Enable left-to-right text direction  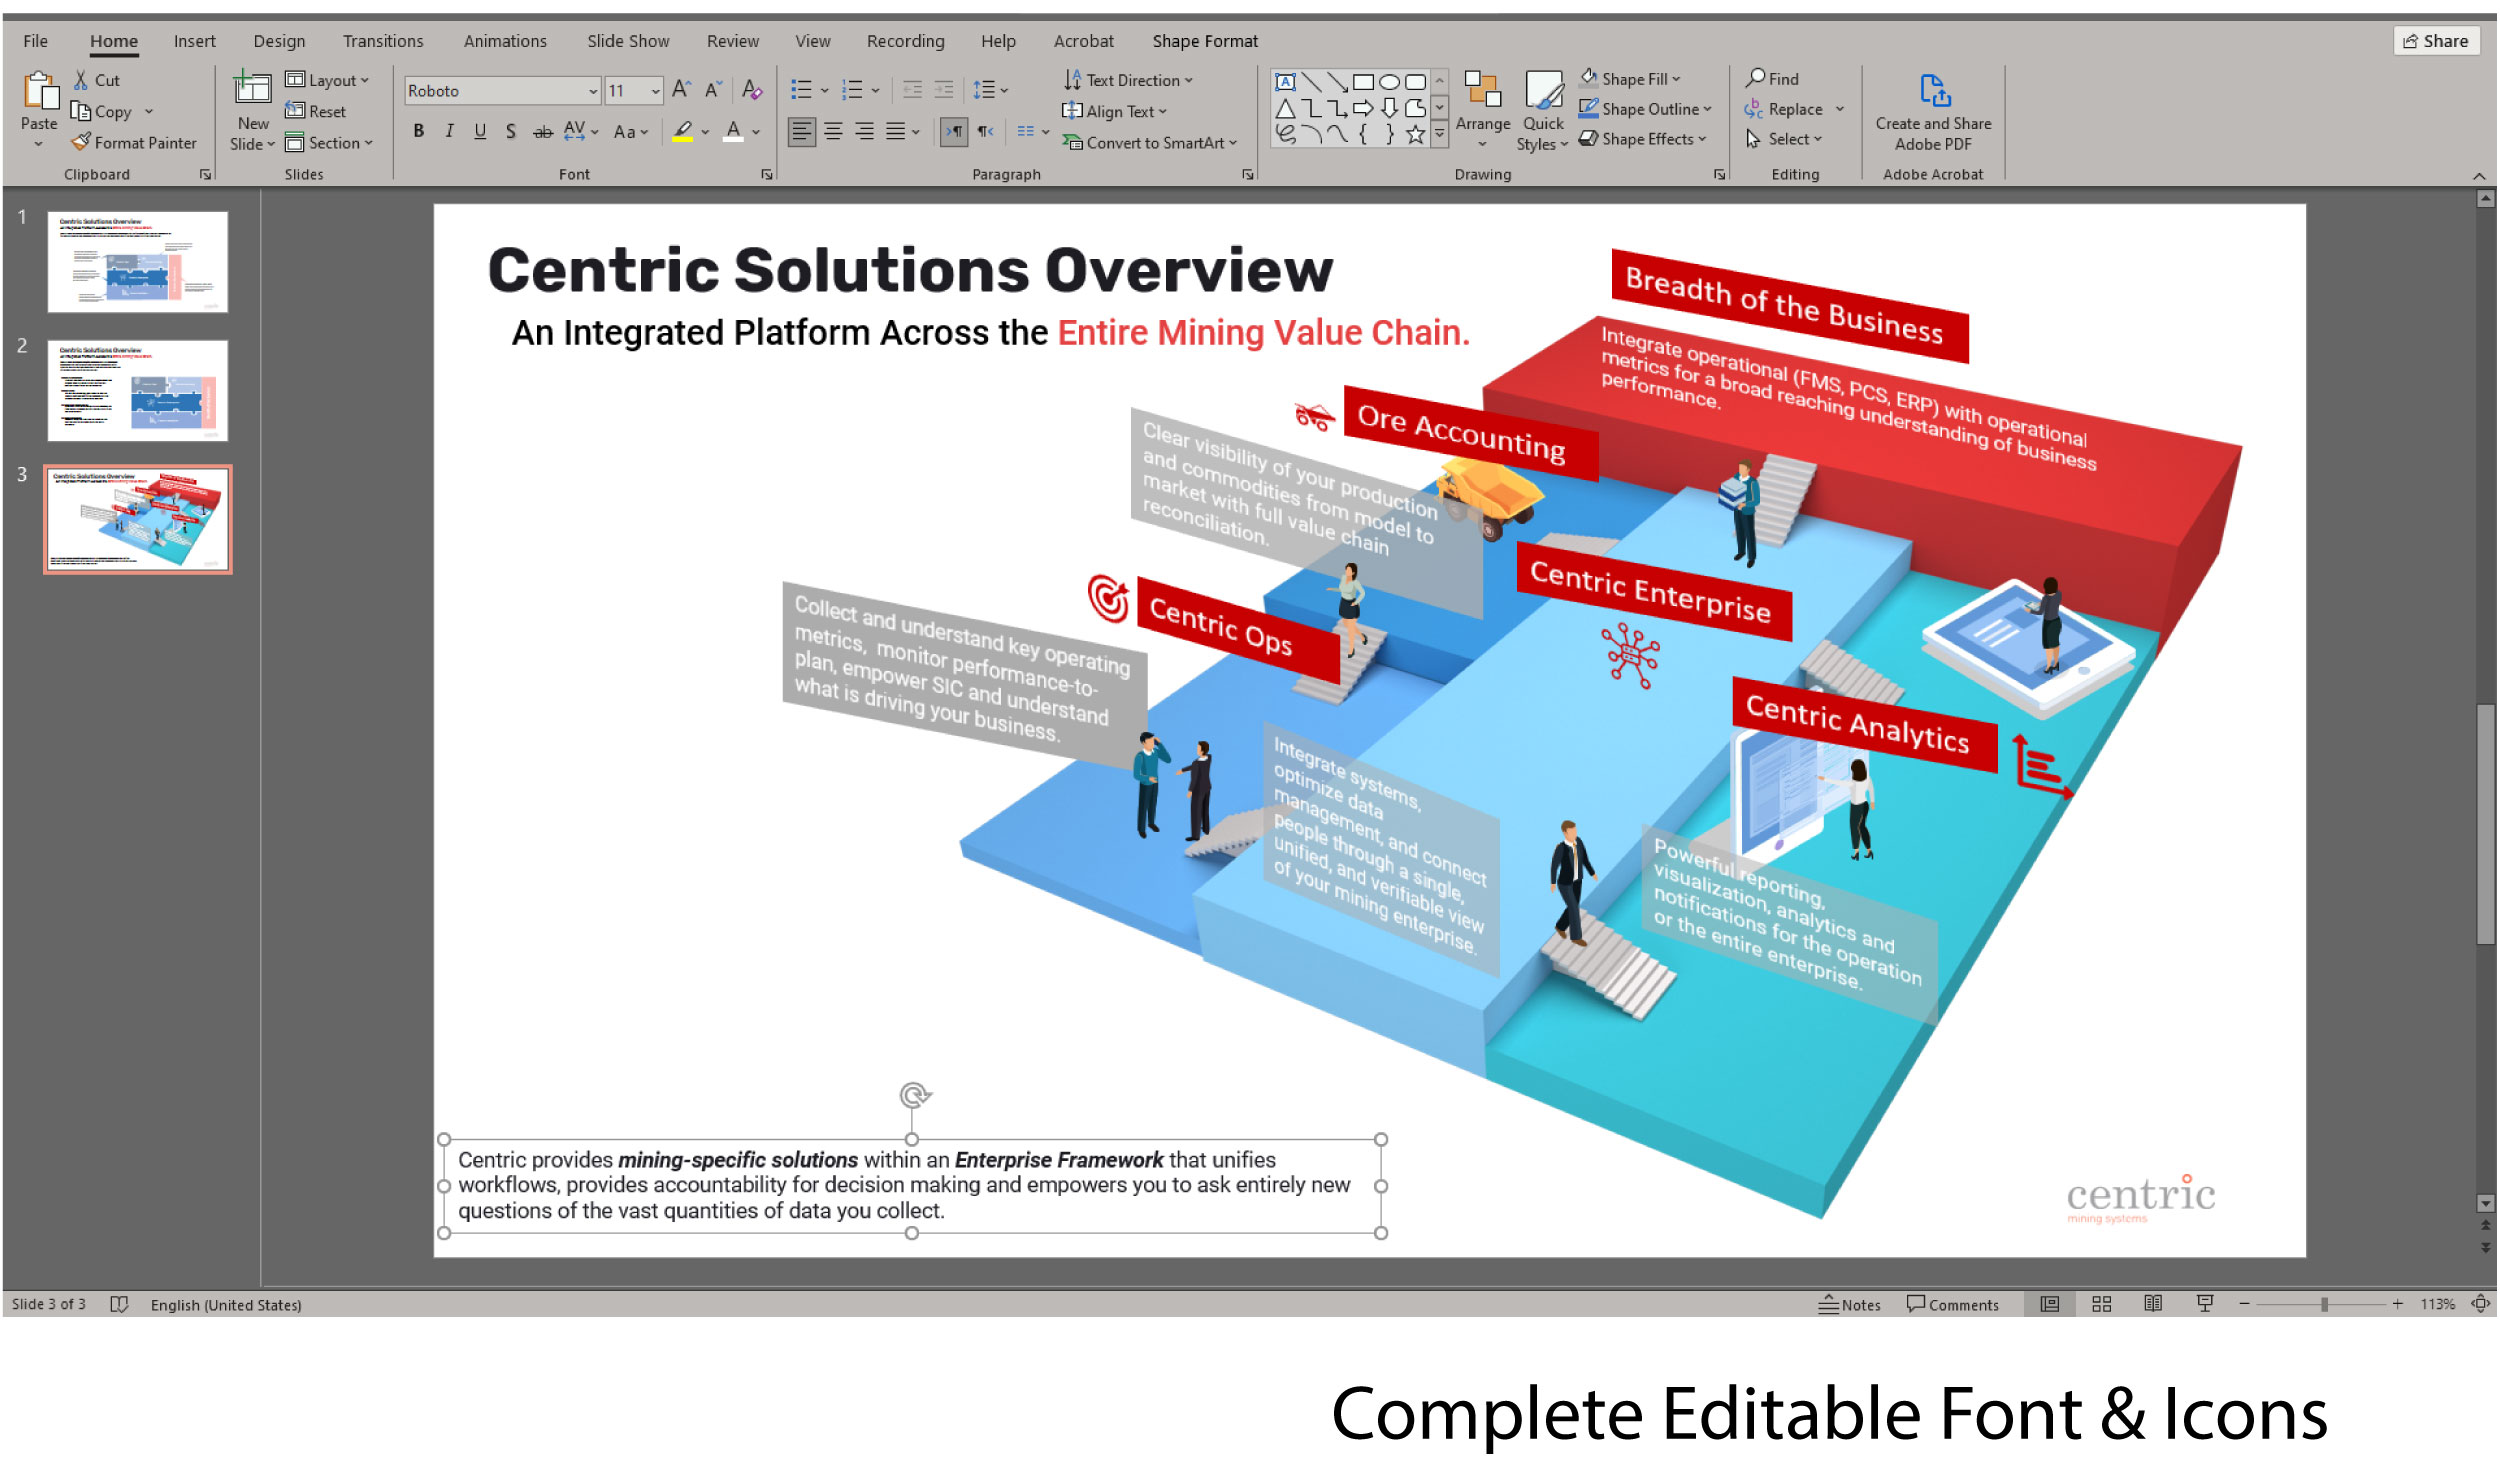pyautogui.click(x=954, y=131)
